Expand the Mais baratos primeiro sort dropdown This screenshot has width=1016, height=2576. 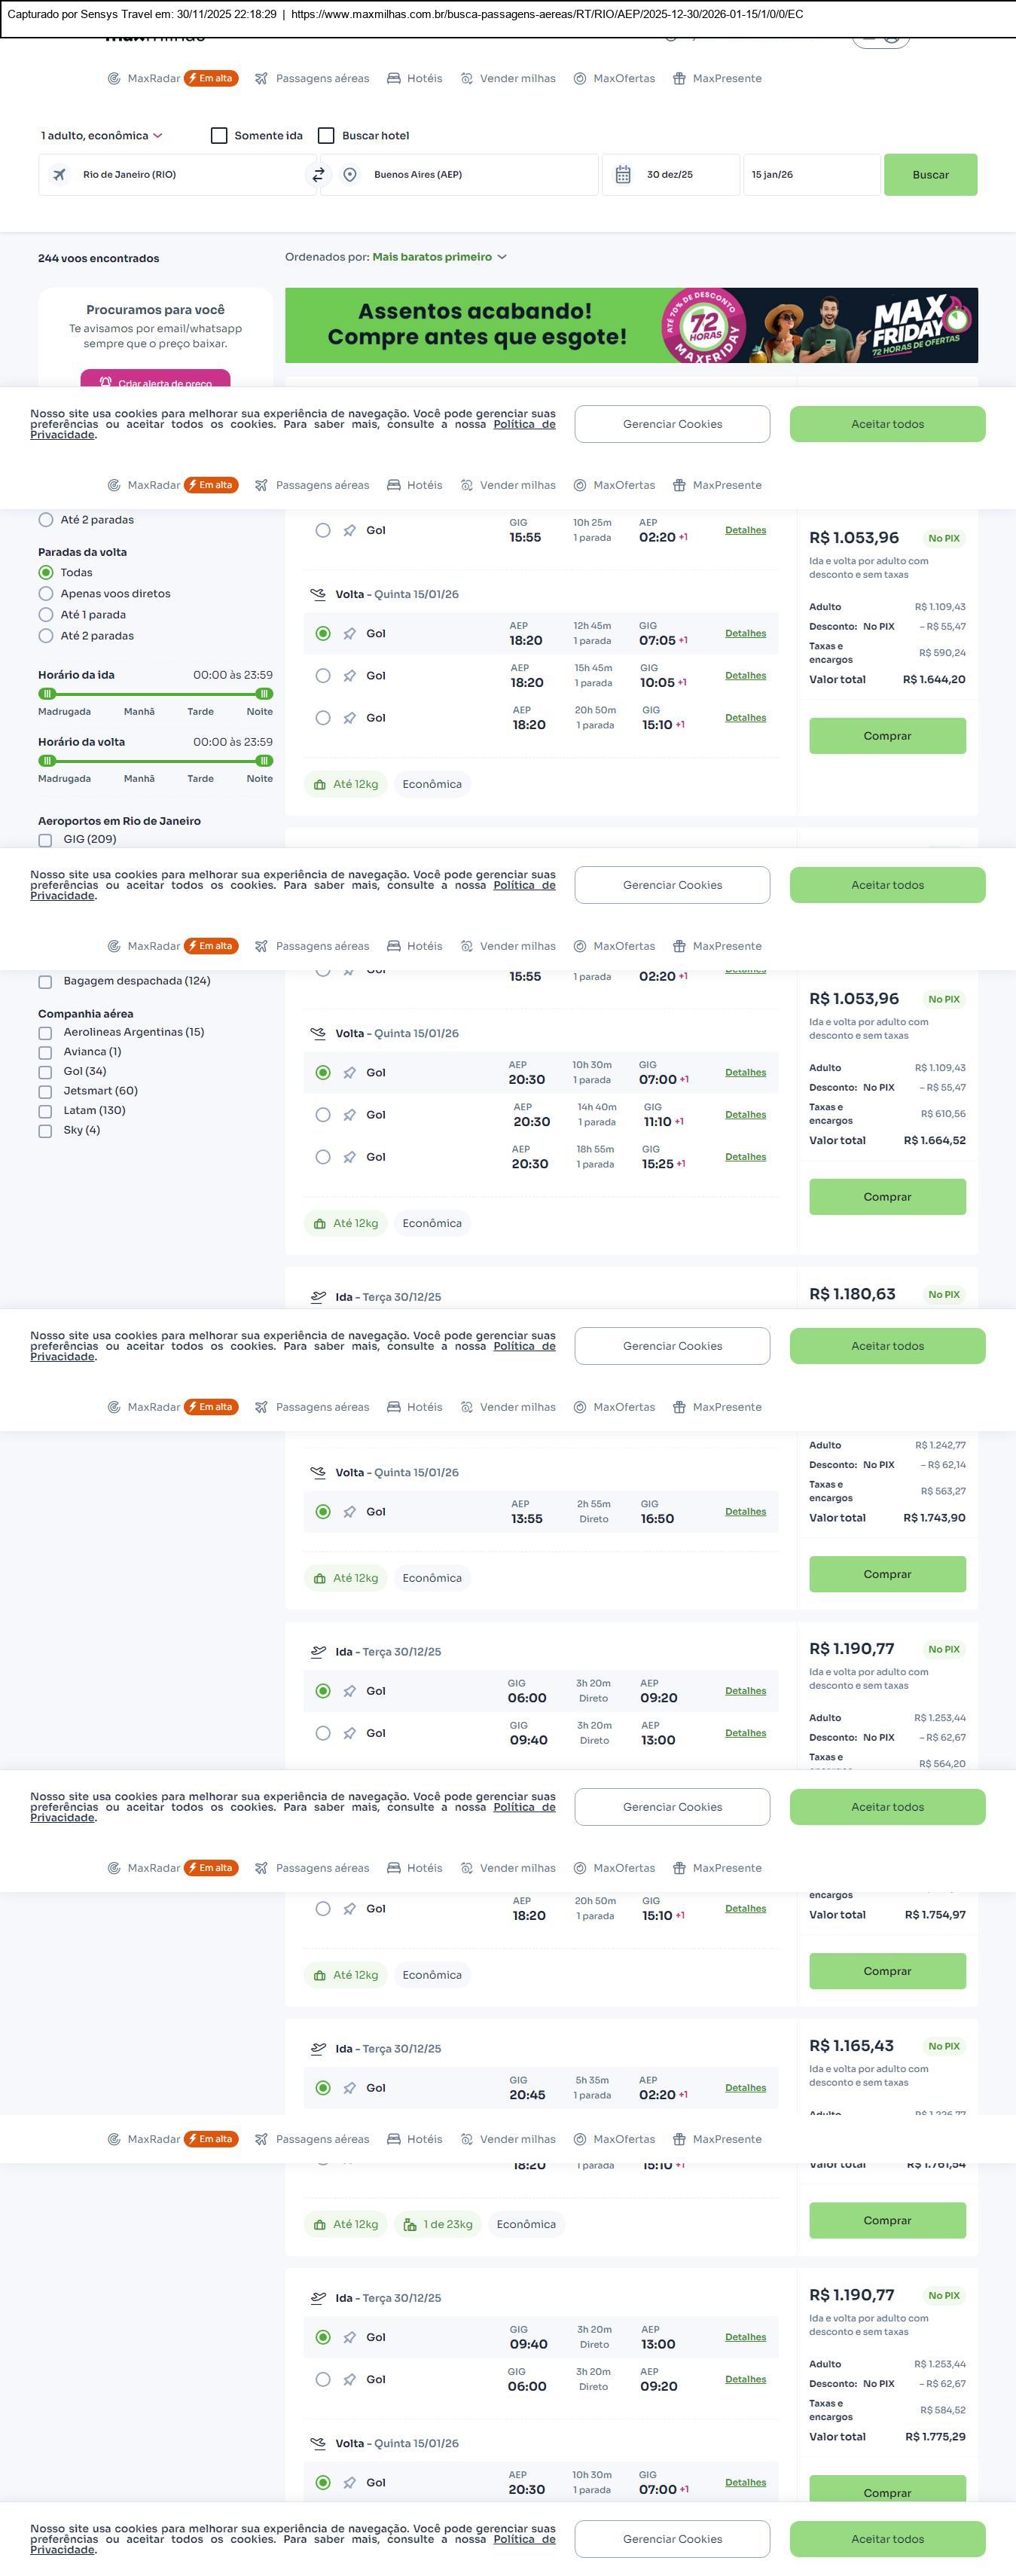(x=439, y=257)
